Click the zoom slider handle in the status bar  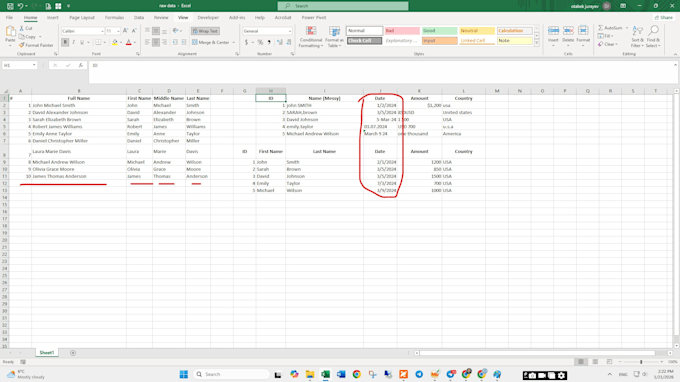click(x=641, y=362)
